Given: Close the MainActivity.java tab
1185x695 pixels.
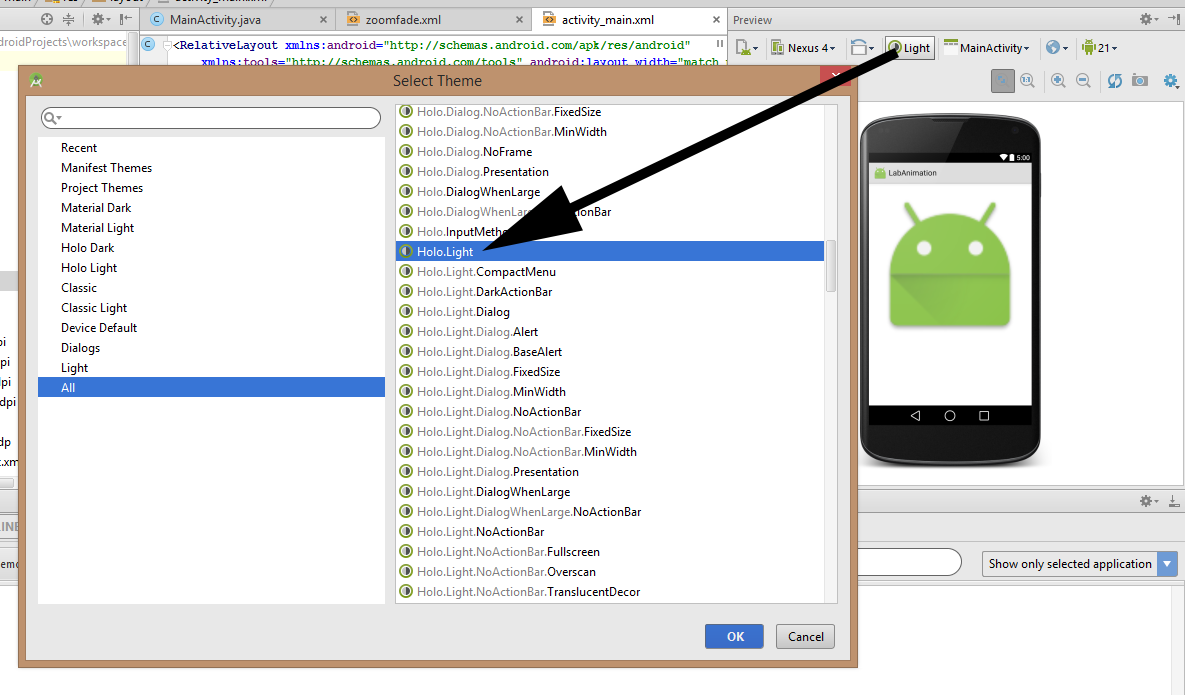Looking at the screenshot, I should (323, 20).
